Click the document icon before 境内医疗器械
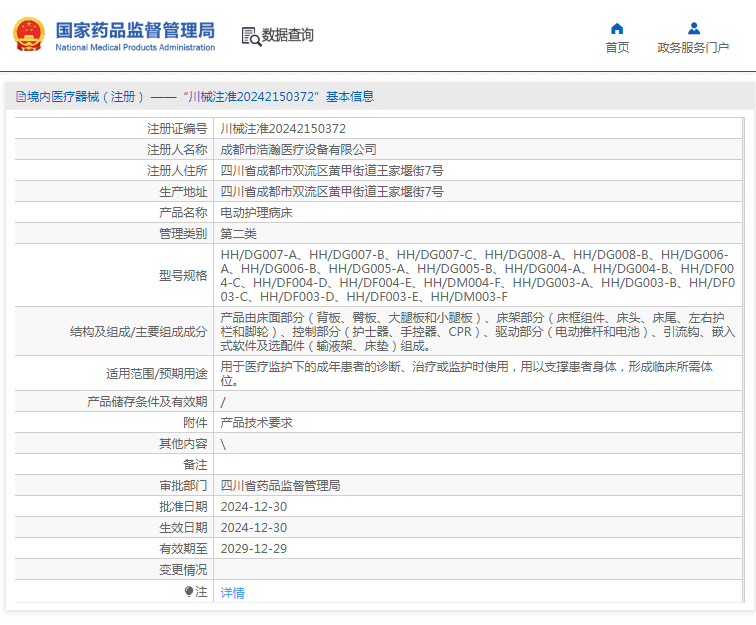756x625 pixels. tap(21, 97)
